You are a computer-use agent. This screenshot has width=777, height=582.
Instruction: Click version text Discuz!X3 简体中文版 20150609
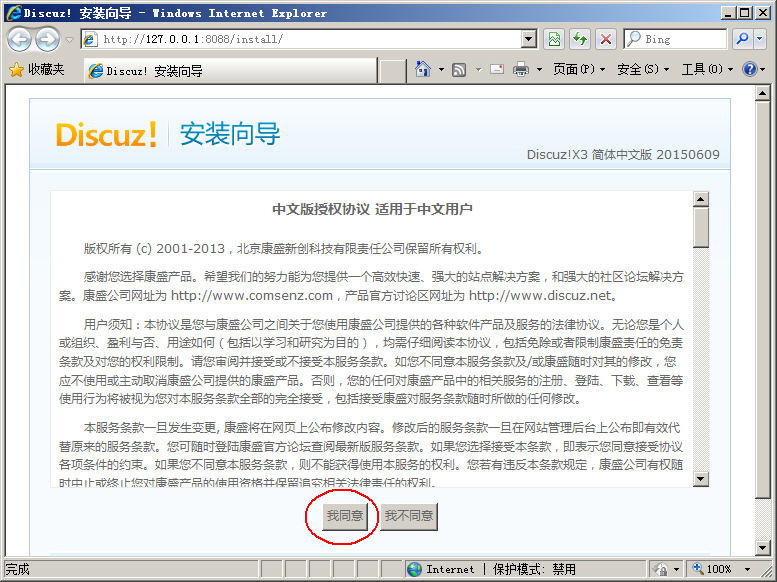(x=623, y=155)
